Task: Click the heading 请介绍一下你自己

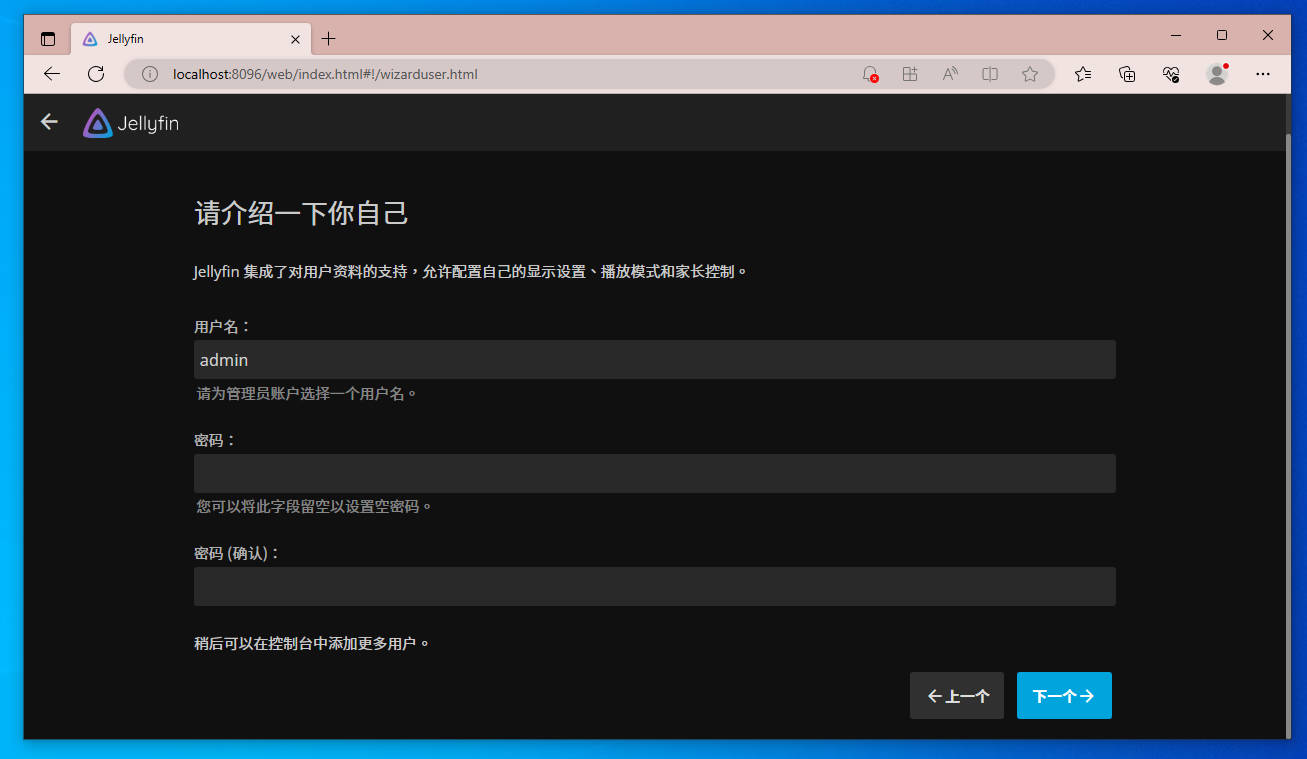Action: point(301,213)
